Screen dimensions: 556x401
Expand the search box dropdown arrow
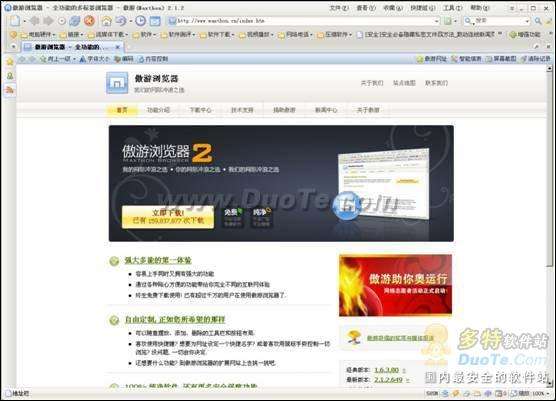pos(527,21)
